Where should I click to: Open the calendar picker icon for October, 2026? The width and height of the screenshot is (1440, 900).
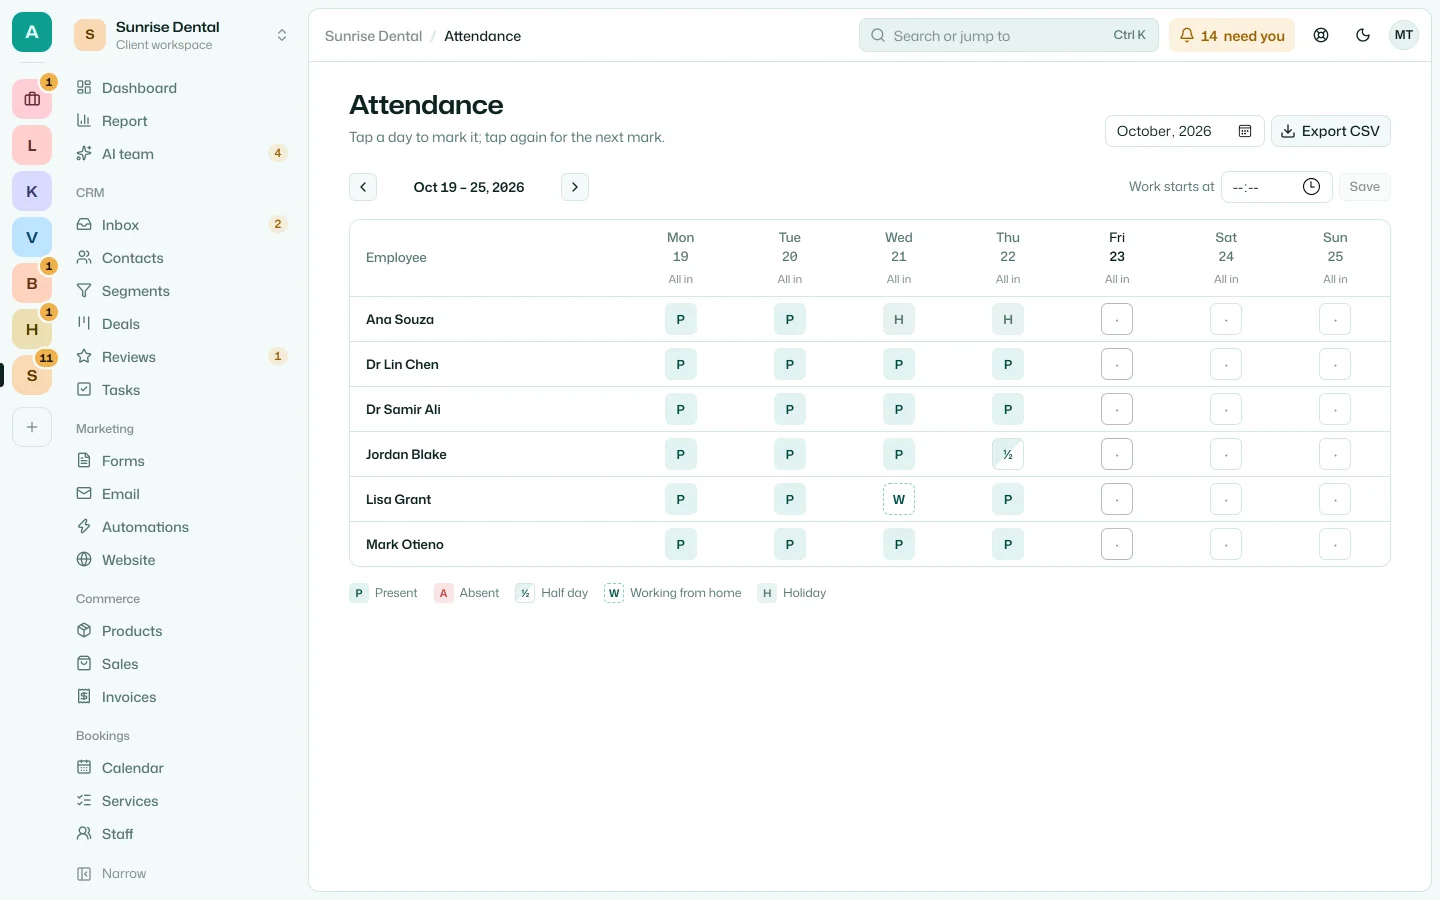point(1245,131)
